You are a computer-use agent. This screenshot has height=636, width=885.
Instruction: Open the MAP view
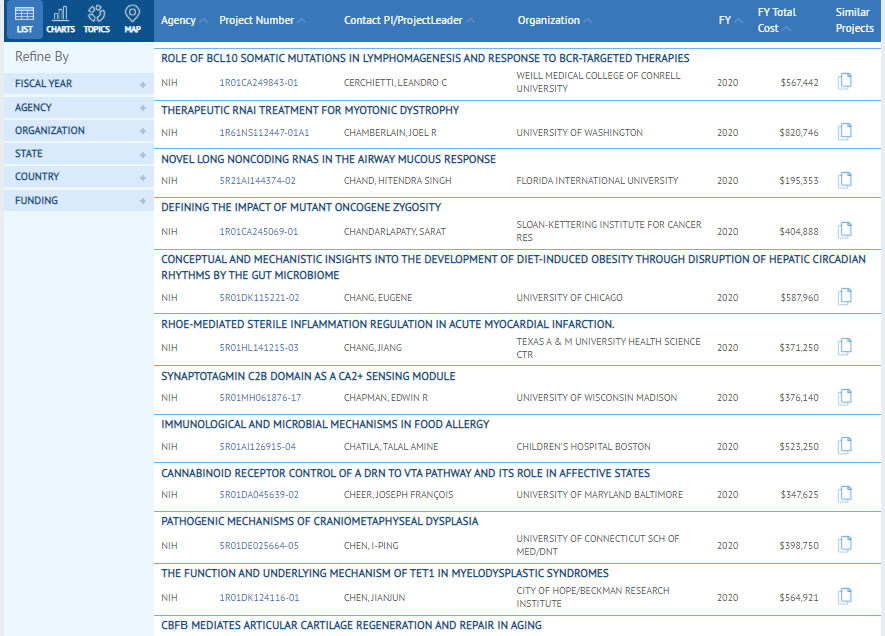133,20
